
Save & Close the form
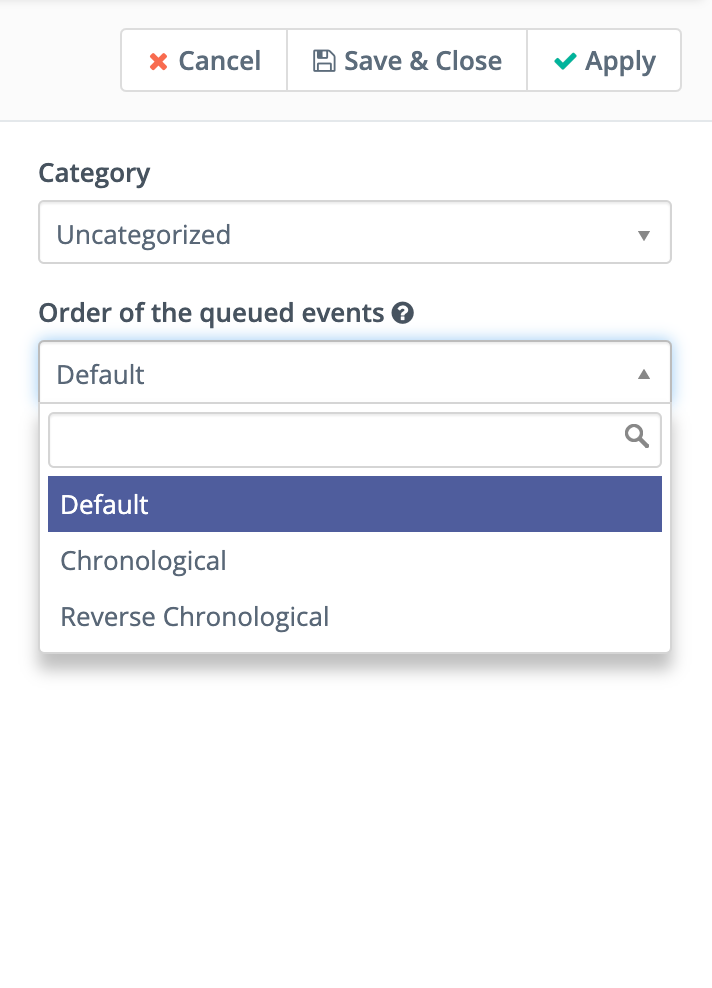click(x=407, y=60)
